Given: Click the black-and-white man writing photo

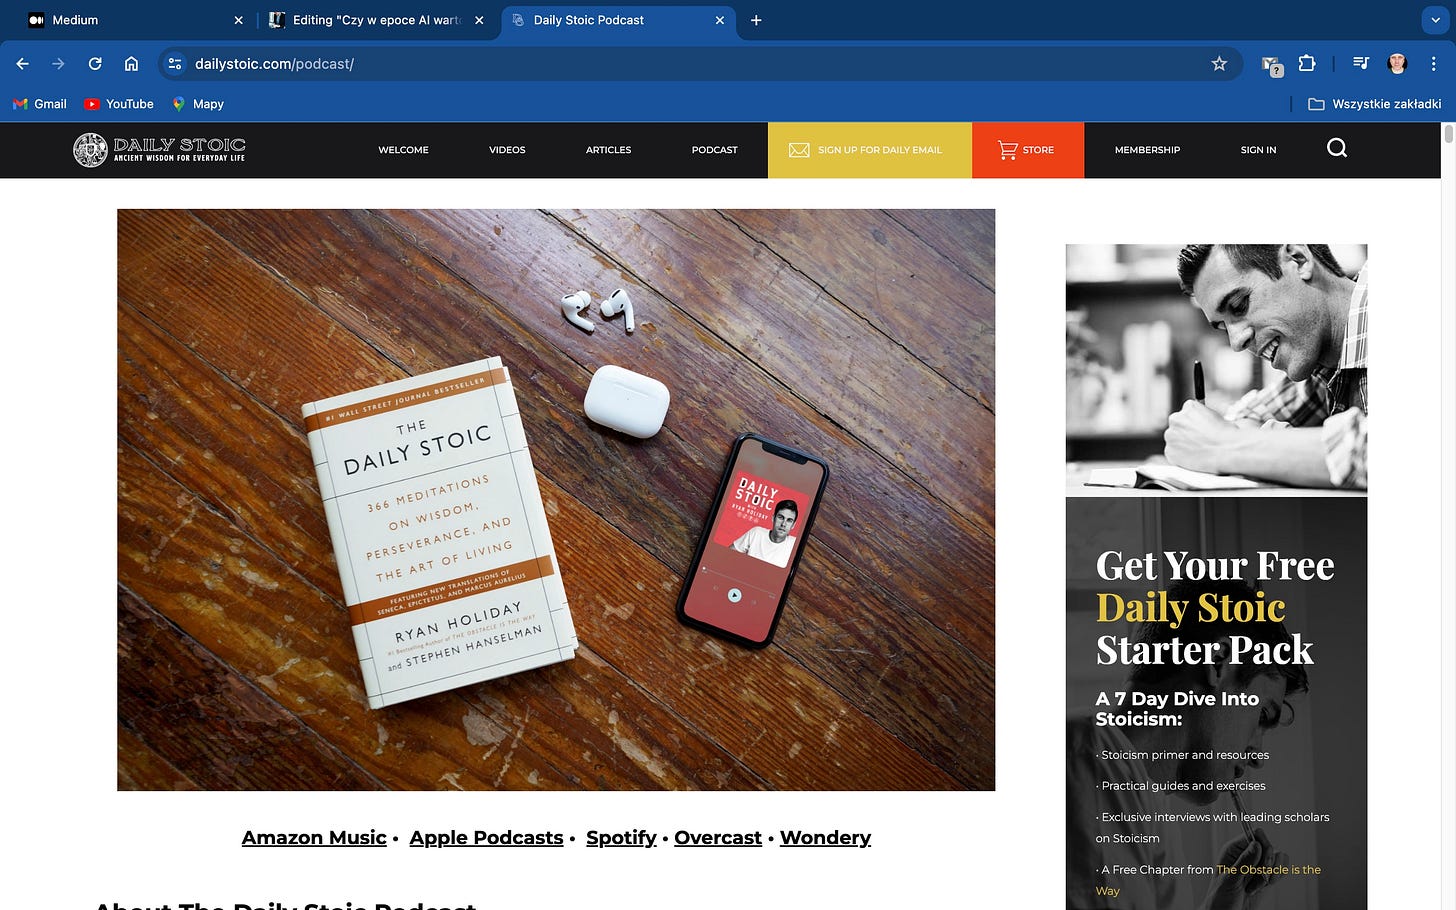Looking at the screenshot, I should coord(1216,368).
